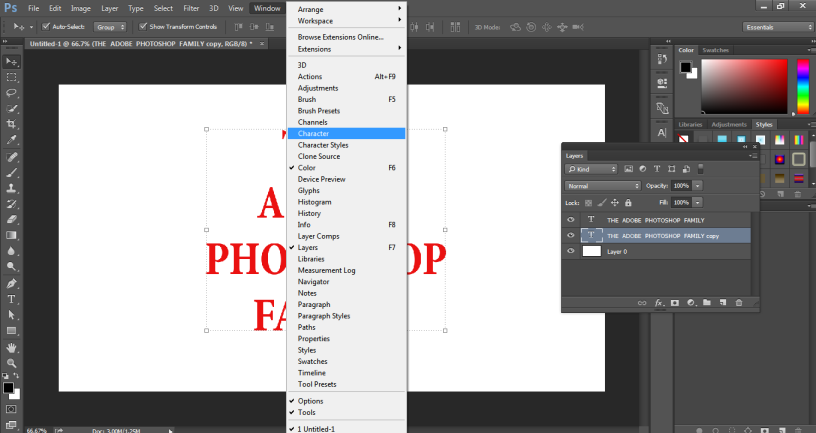Select the Gradient tool
The image size is (816, 433).
point(11,235)
